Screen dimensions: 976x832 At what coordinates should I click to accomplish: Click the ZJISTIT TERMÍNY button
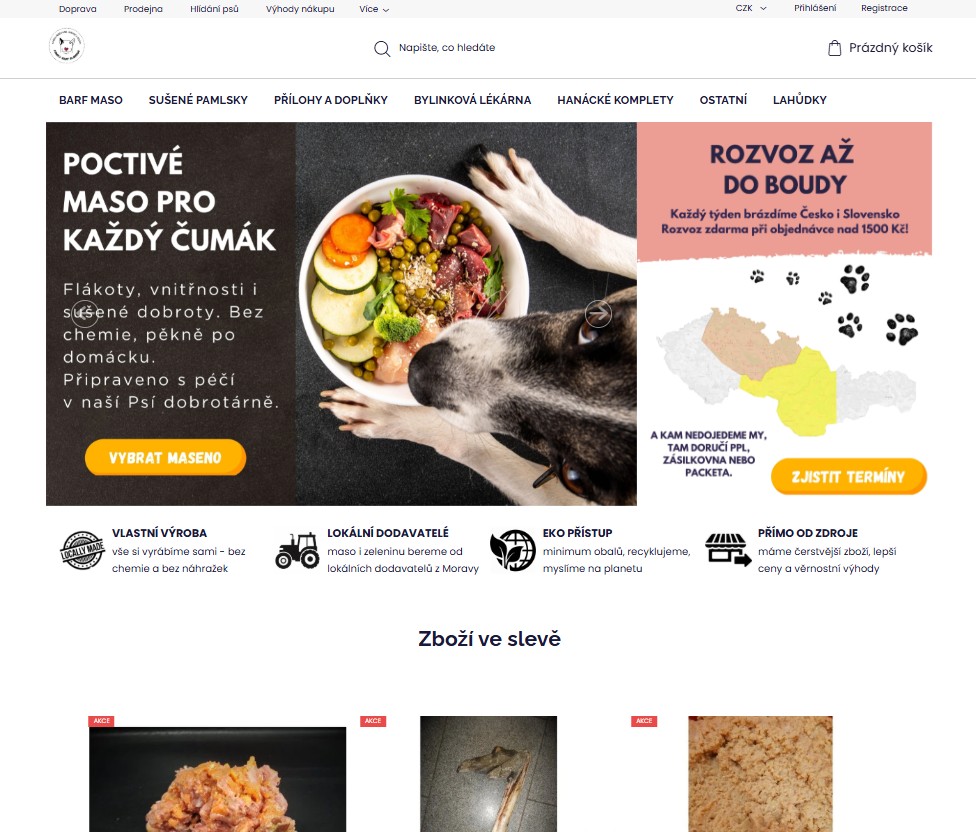click(848, 477)
